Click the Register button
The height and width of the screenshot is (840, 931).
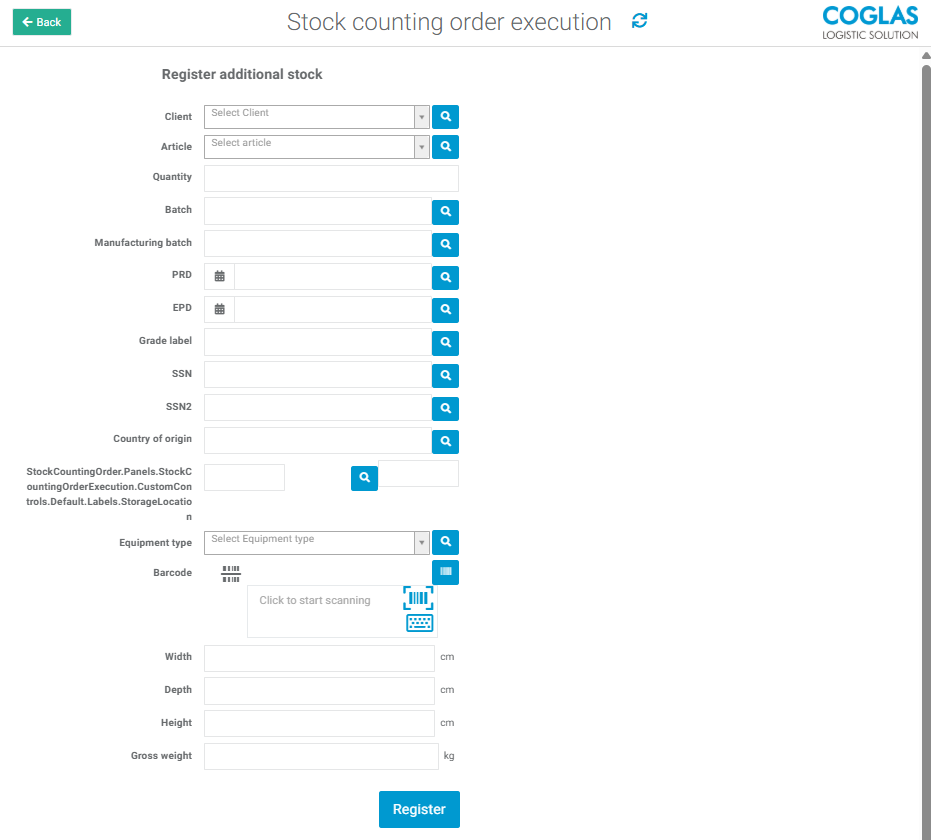tap(419, 809)
